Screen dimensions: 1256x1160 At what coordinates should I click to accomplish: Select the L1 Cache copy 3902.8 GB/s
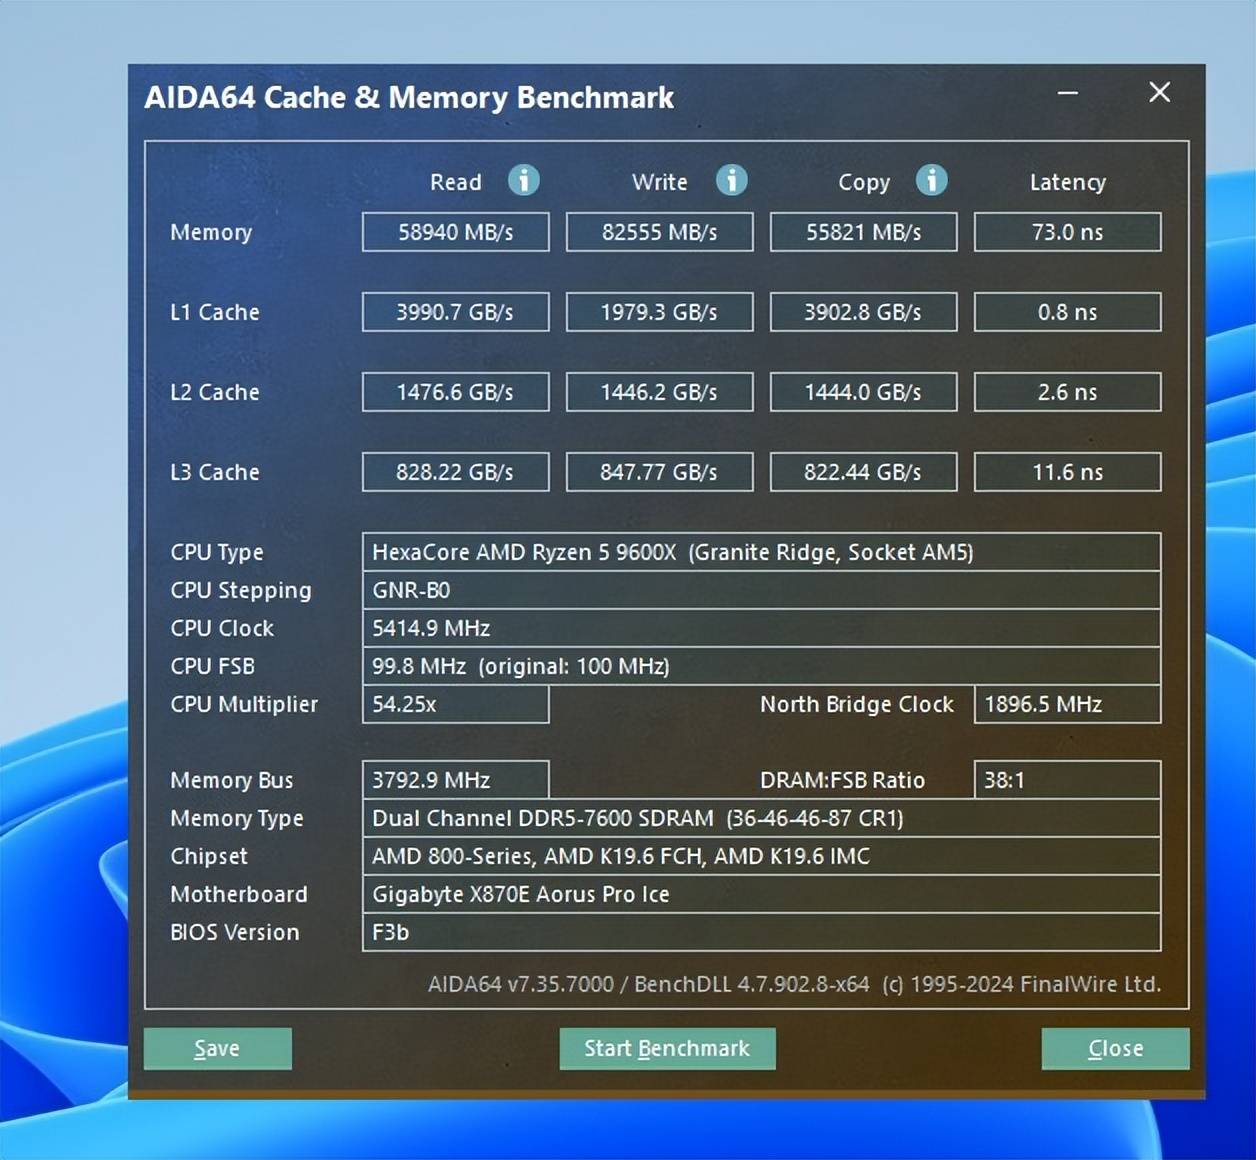pos(863,312)
